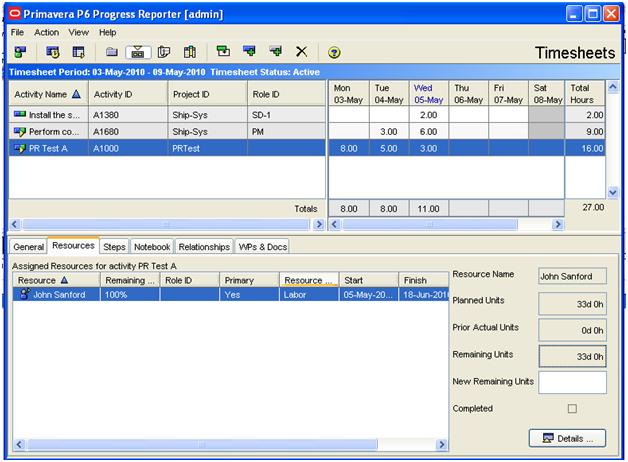This screenshot has width=628, height=462.
Task: Click sort triangle on Activity Name header
Action: [76, 94]
